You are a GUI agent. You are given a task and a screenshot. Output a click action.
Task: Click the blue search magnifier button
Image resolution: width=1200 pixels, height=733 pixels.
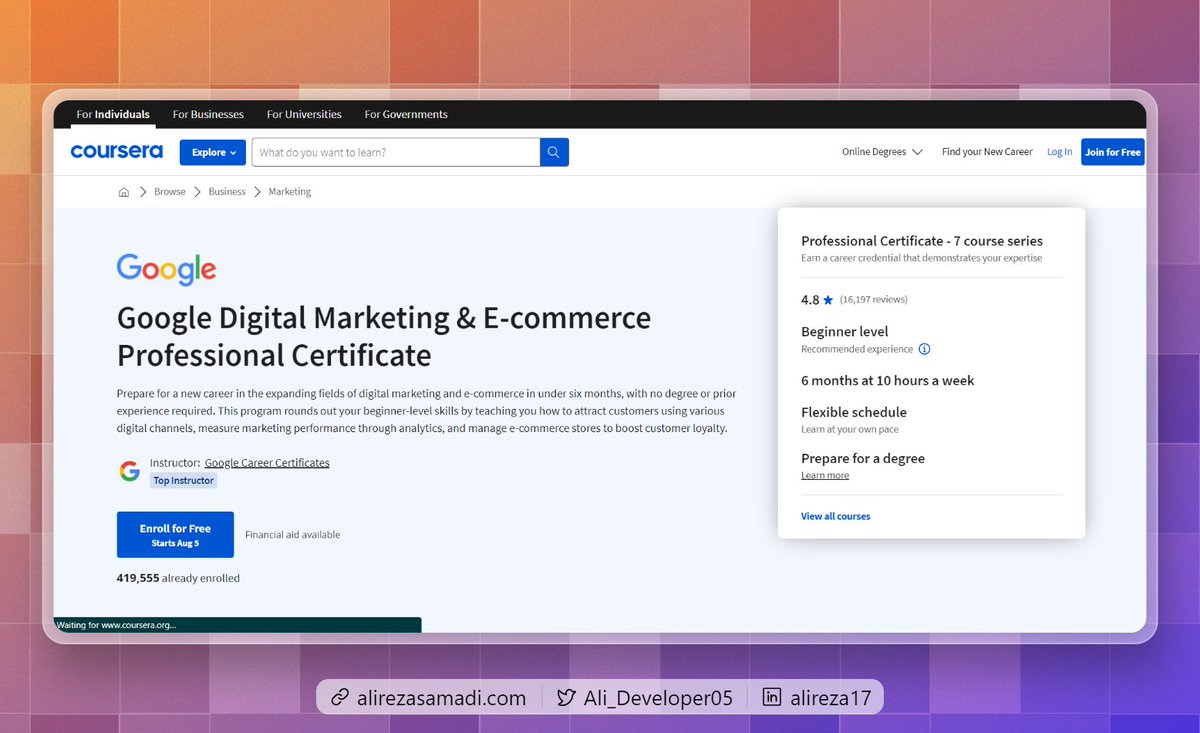[x=554, y=152]
